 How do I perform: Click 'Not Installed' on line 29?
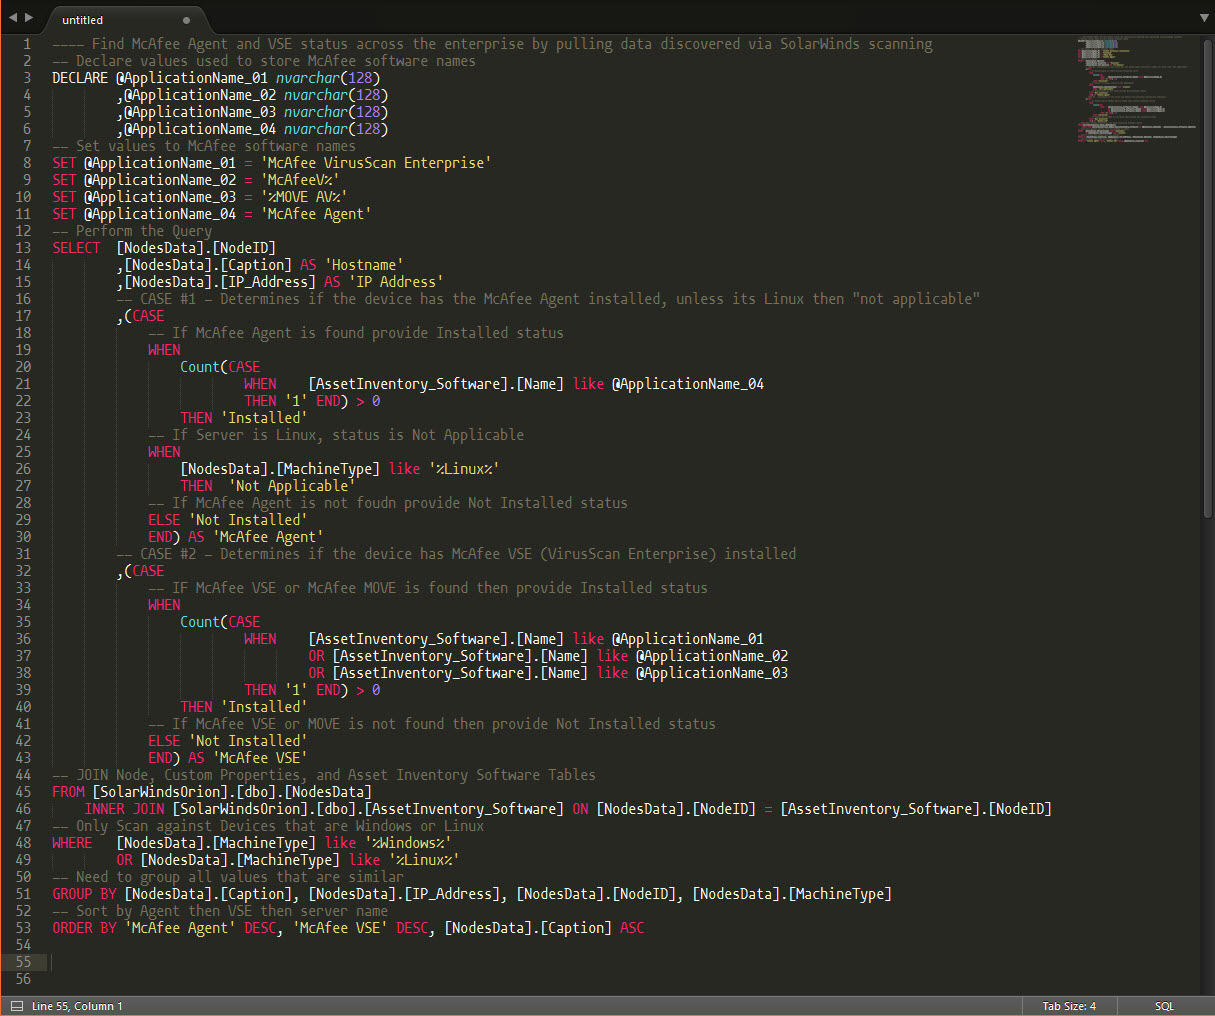(x=248, y=520)
